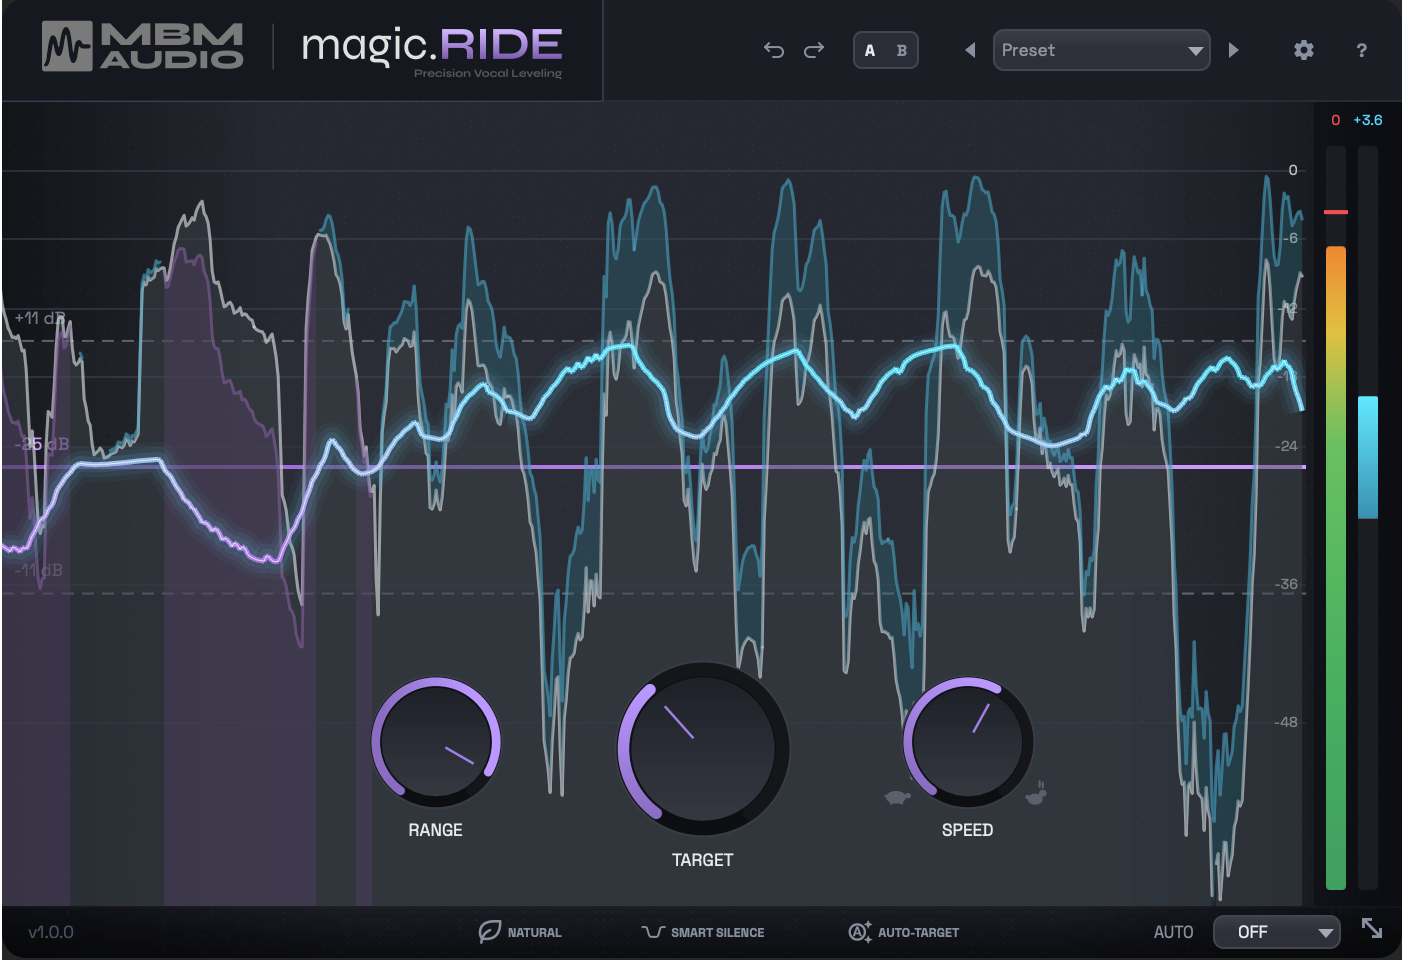Toggle SMART SILENCE mode

click(x=703, y=932)
